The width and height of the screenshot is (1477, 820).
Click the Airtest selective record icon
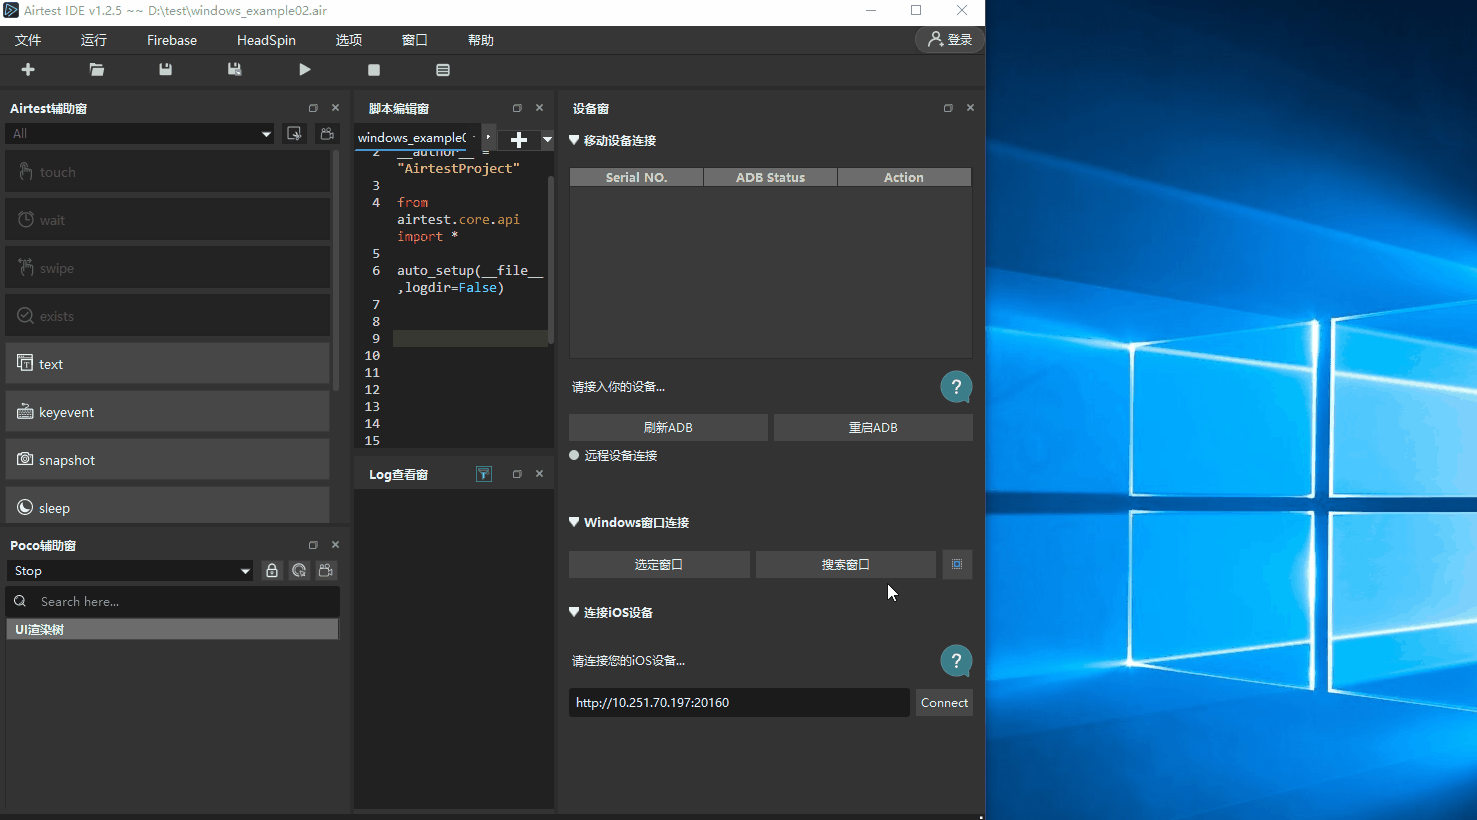294,134
